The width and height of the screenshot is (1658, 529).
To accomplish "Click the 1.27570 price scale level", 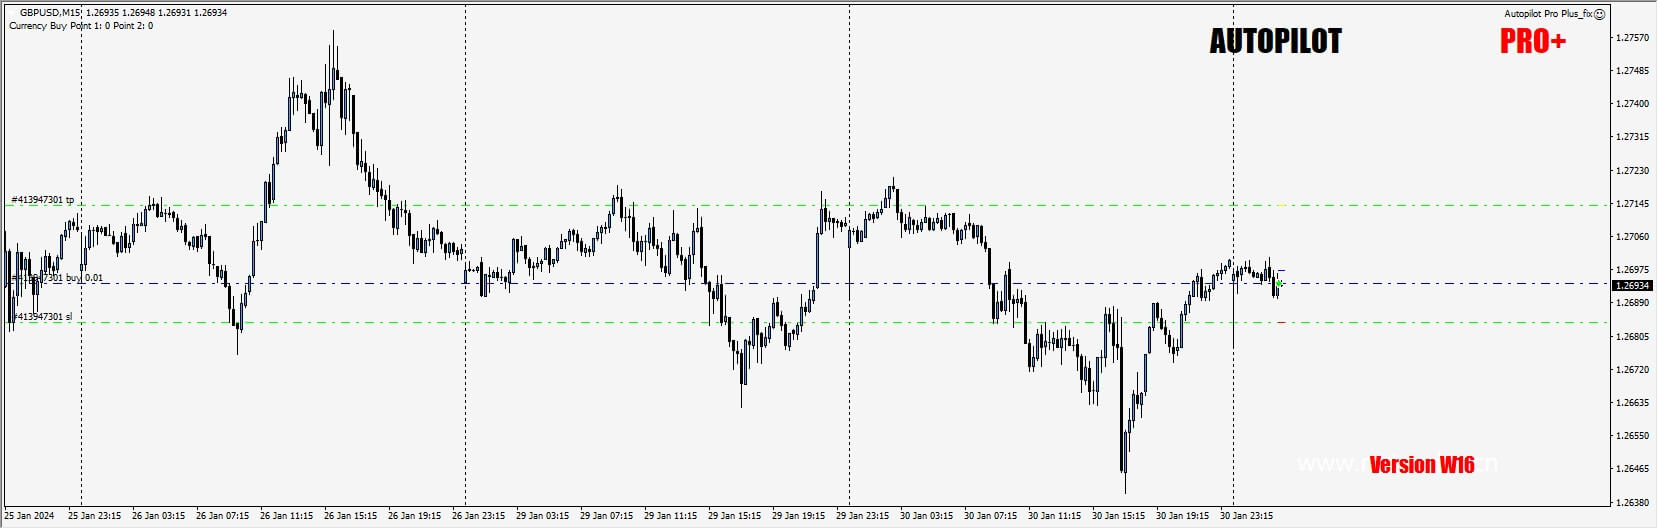I will 1632,38.
